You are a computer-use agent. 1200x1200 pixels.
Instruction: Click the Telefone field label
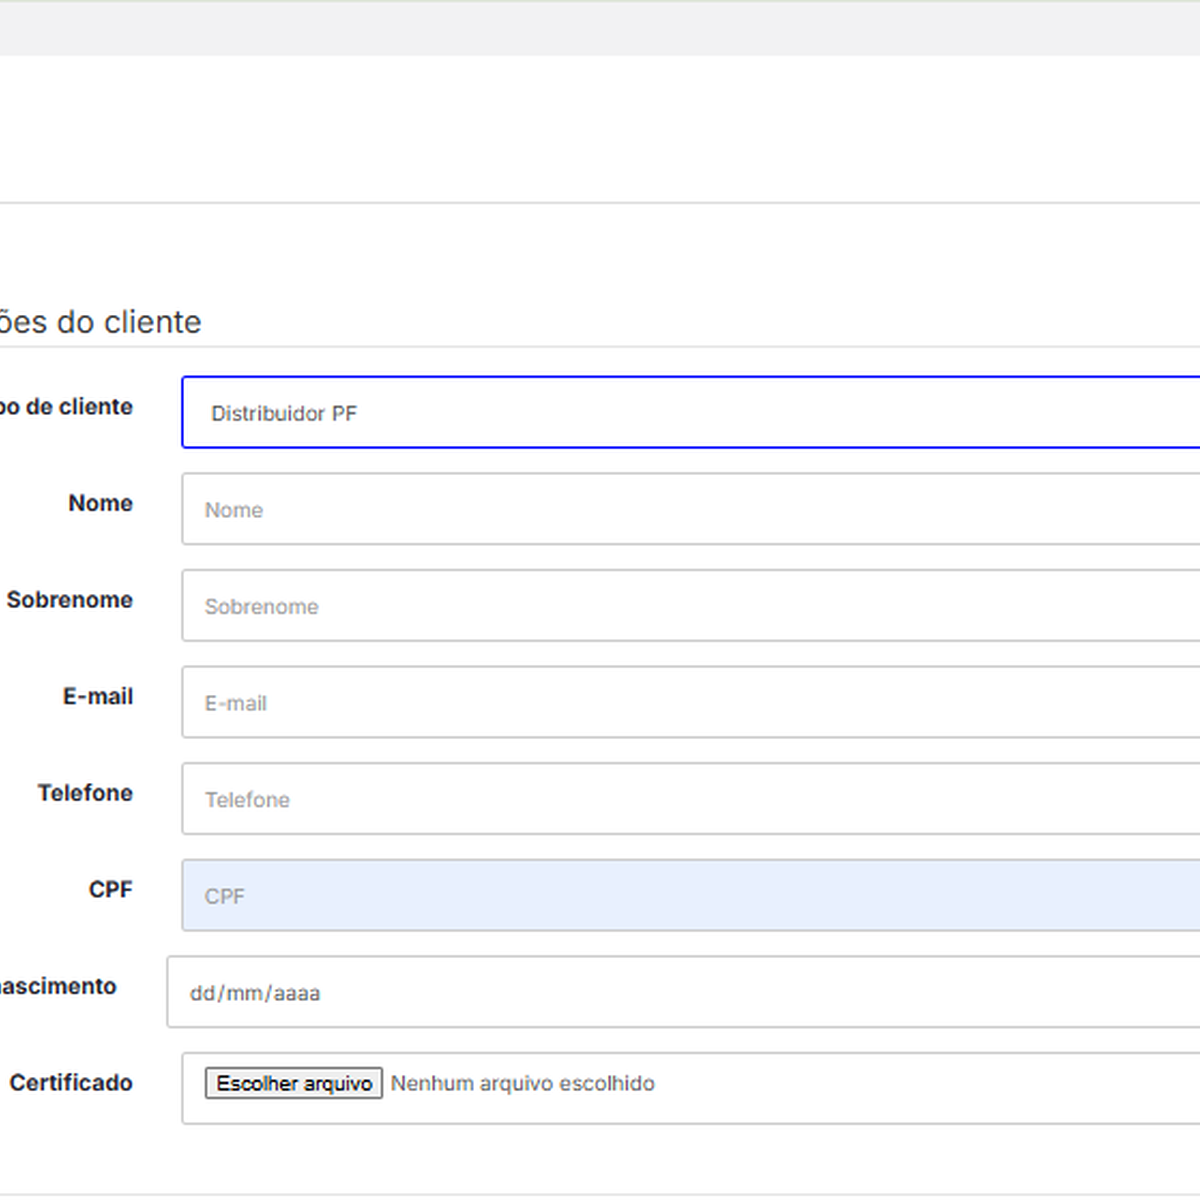coord(85,793)
